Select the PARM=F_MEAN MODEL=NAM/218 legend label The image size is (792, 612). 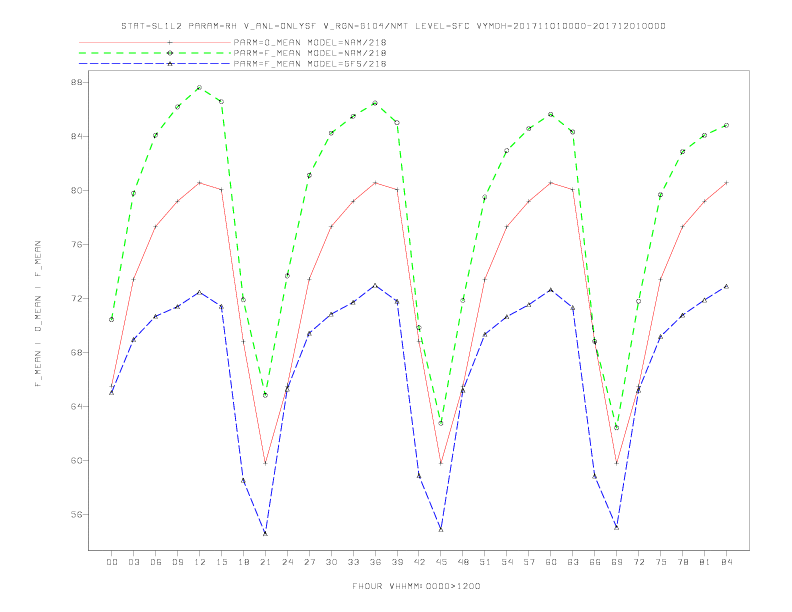click(310, 53)
